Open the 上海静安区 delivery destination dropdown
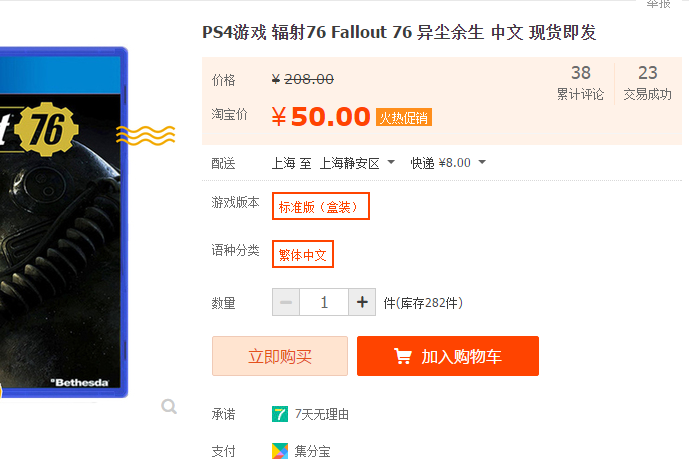Viewport: 689px width, 470px height. tap(357, 163)
